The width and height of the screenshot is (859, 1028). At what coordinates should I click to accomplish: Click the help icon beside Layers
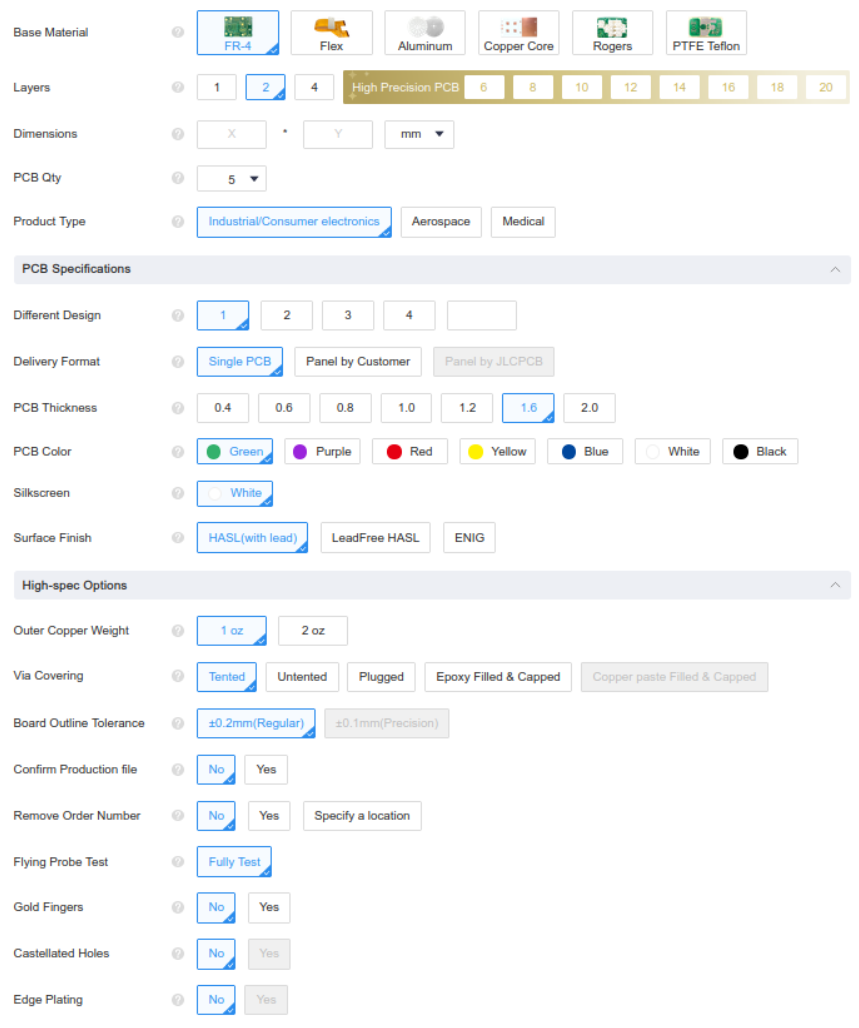click(x=178, y=87)
